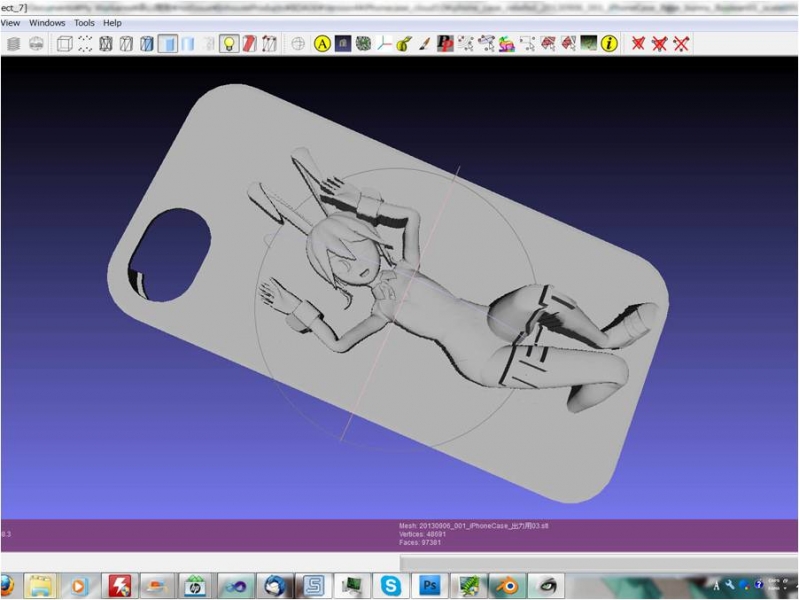Screen dimensions: 799x600
Task: Select the connected vertices selection tool
Action: 487,44
